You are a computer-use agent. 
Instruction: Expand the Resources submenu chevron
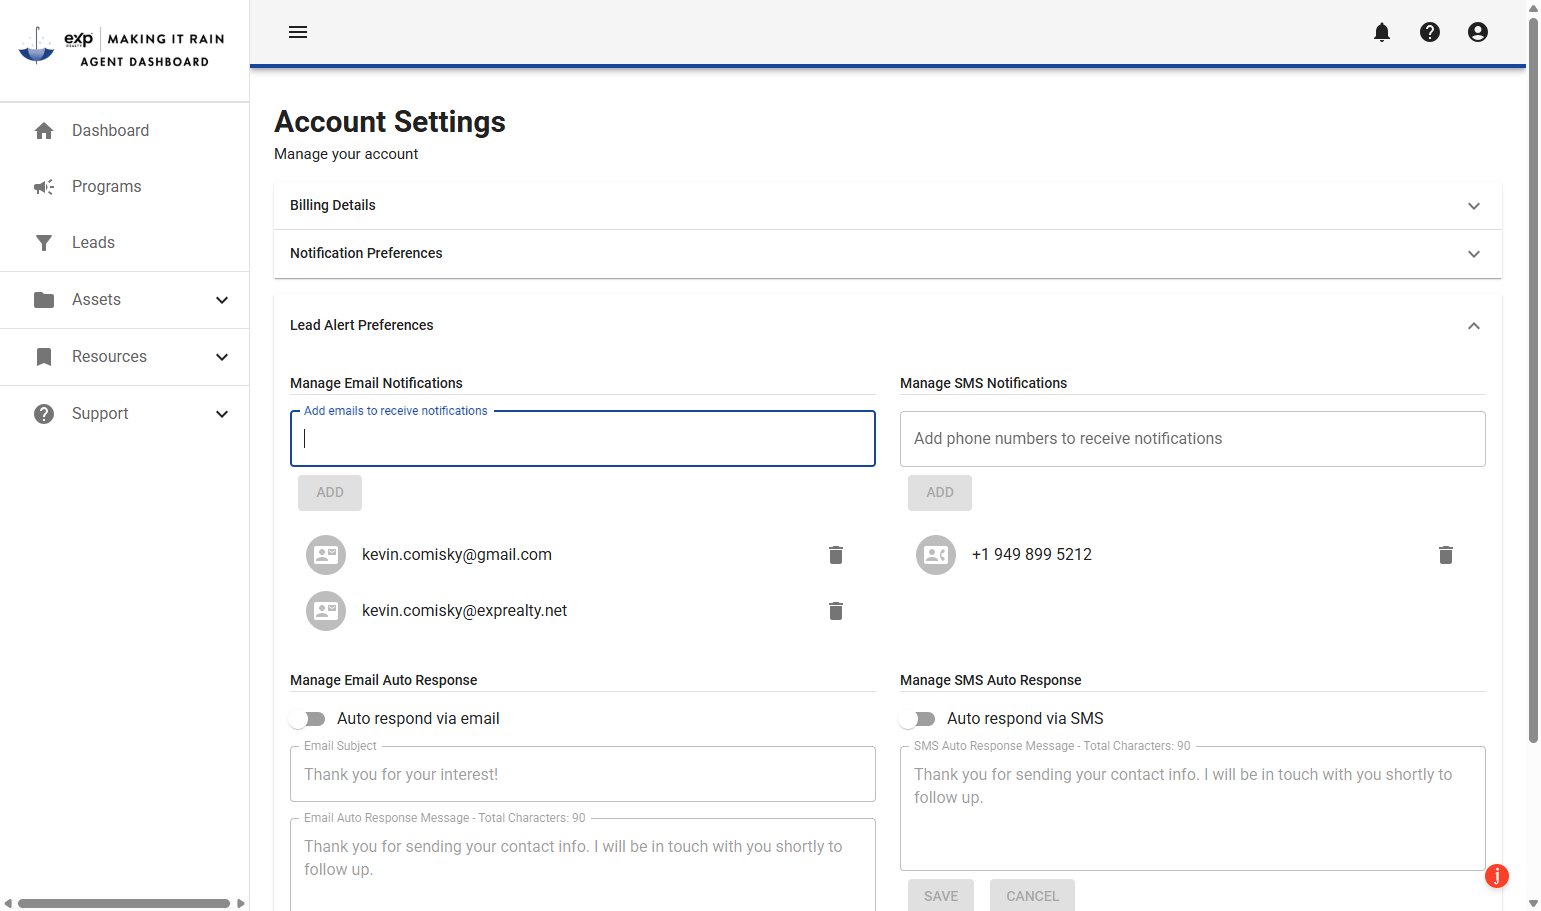coord(222,357)
